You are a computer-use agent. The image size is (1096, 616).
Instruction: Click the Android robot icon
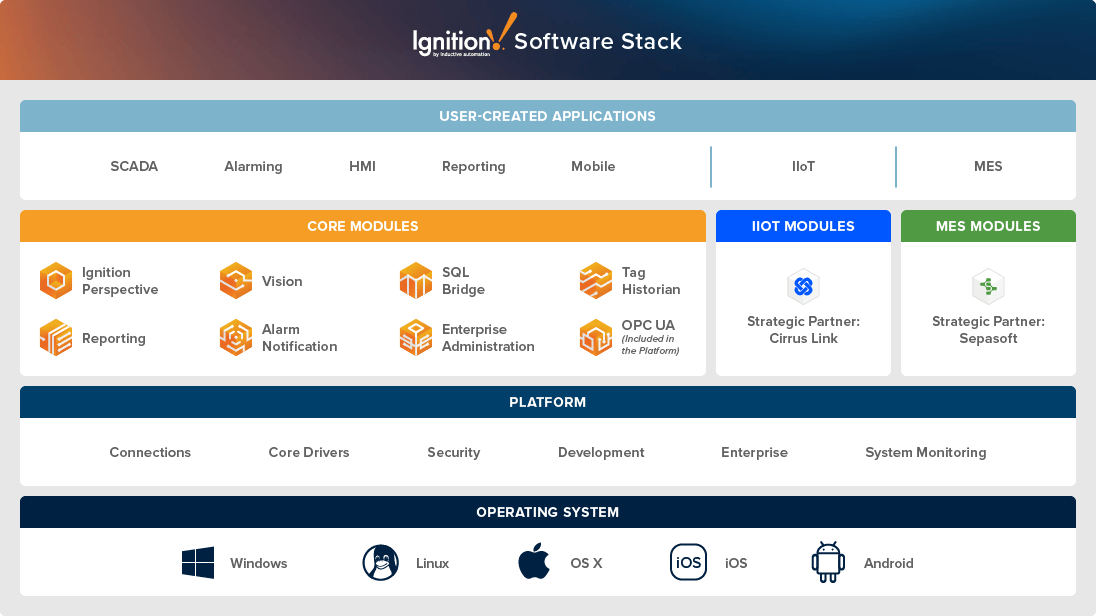click(x=828, y=563)
